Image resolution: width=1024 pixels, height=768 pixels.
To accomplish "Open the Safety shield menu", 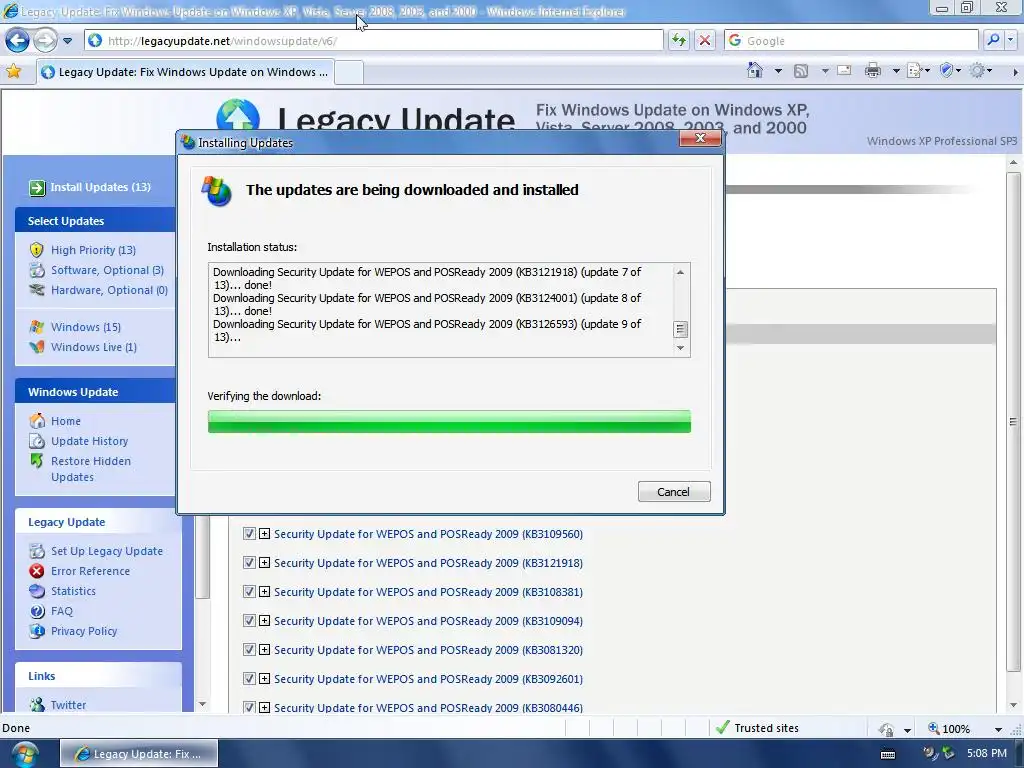I will (949, 71).
